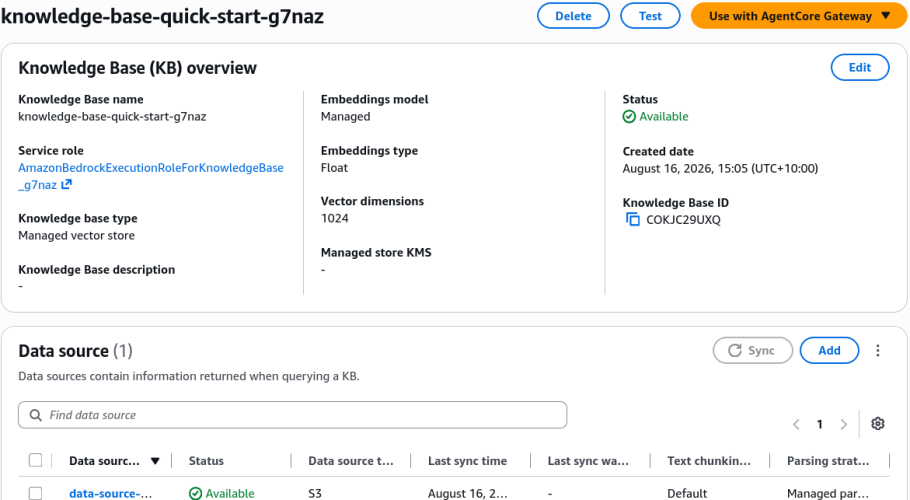
Task: Click Available status in the data source row
Action: click(x=222, y=493)
